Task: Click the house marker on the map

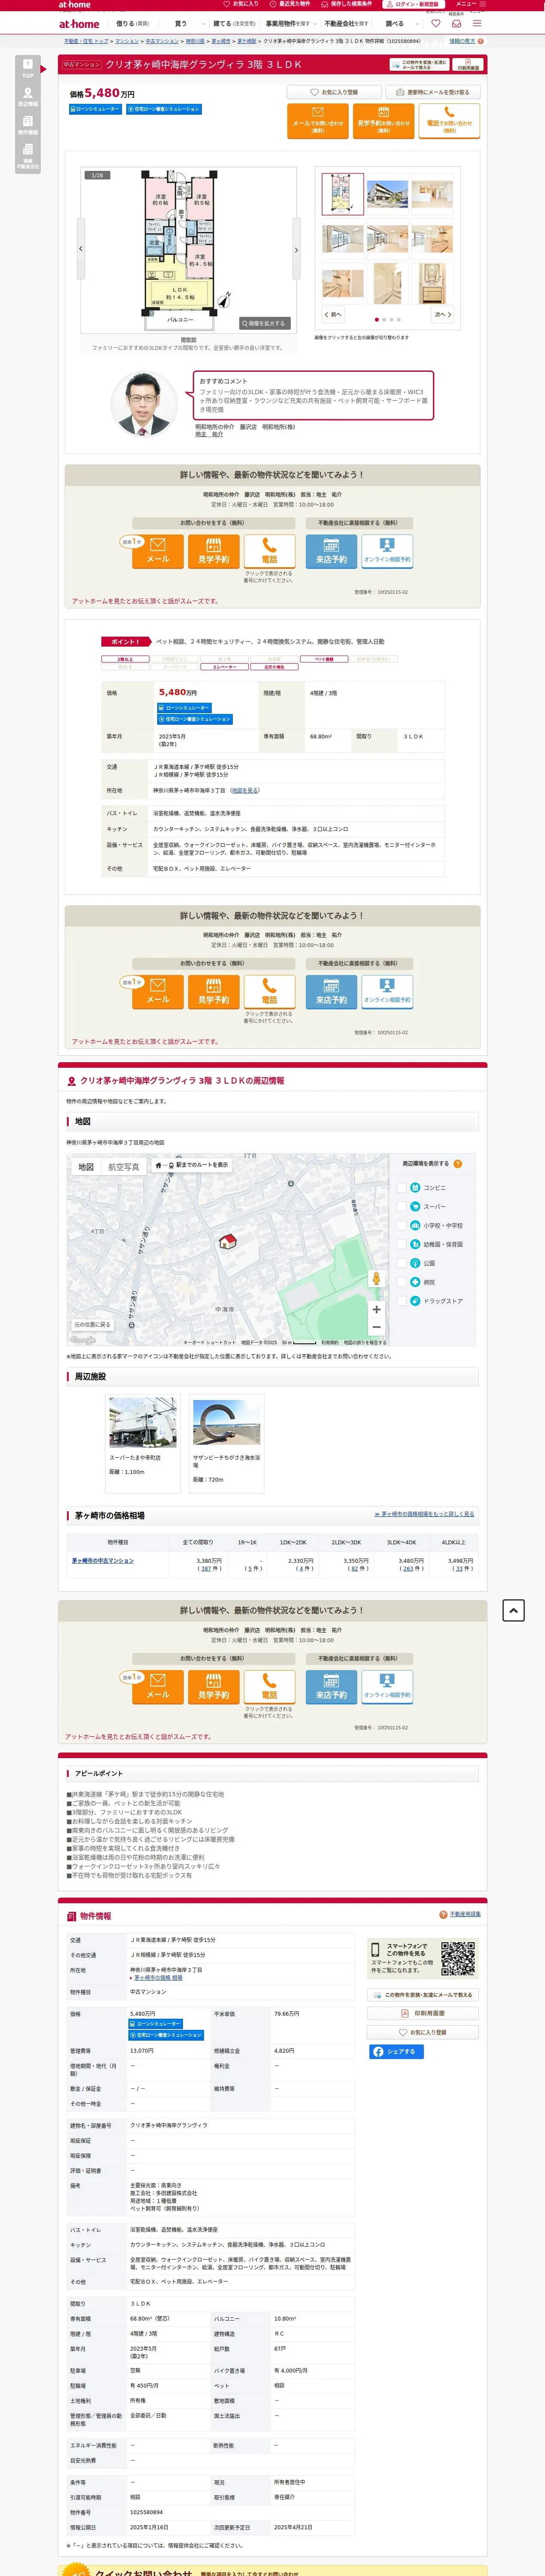Action: [x=227, y=1241]
